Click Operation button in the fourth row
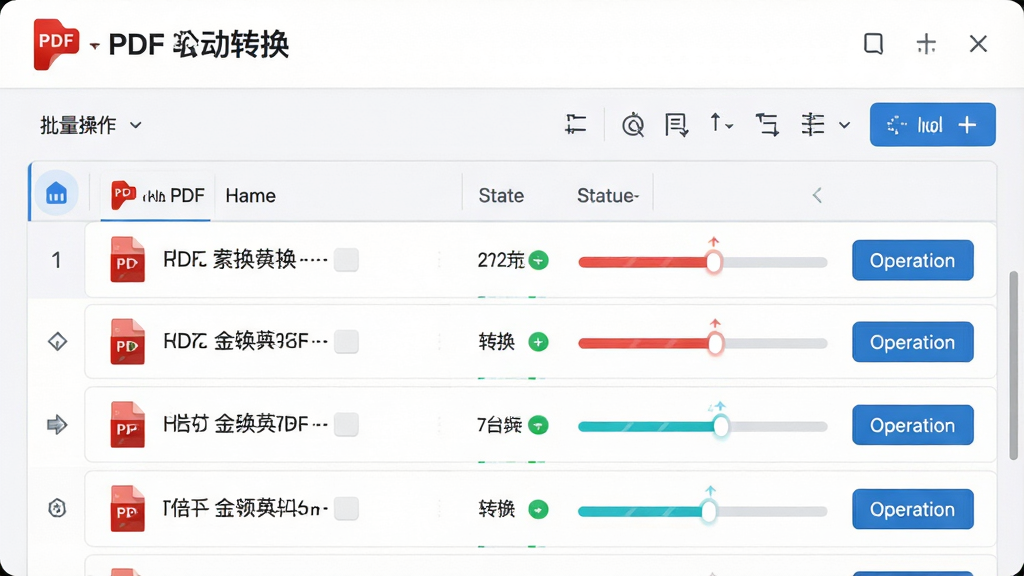This screenshot has height=576, width=1024. coord(912,509)
